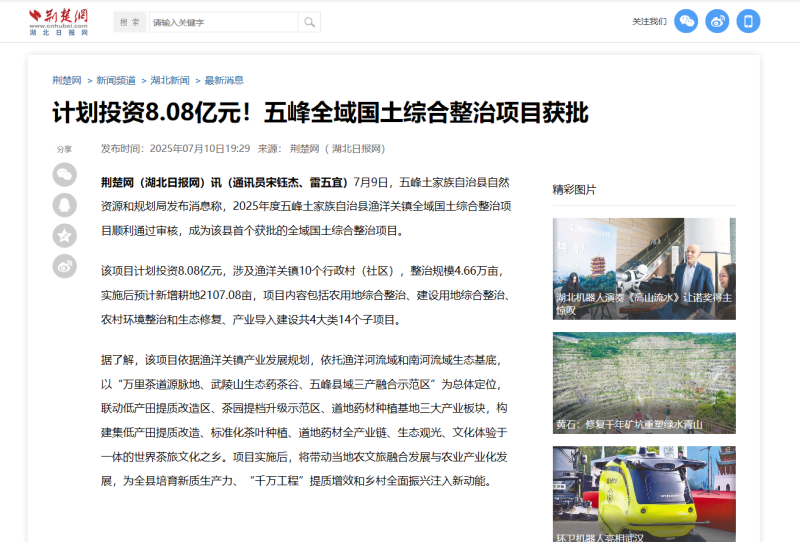This screenshot has height=542, width=800.
Task: Go to the 荆楚网 logo homepage
Action: (x=58, y=22)
